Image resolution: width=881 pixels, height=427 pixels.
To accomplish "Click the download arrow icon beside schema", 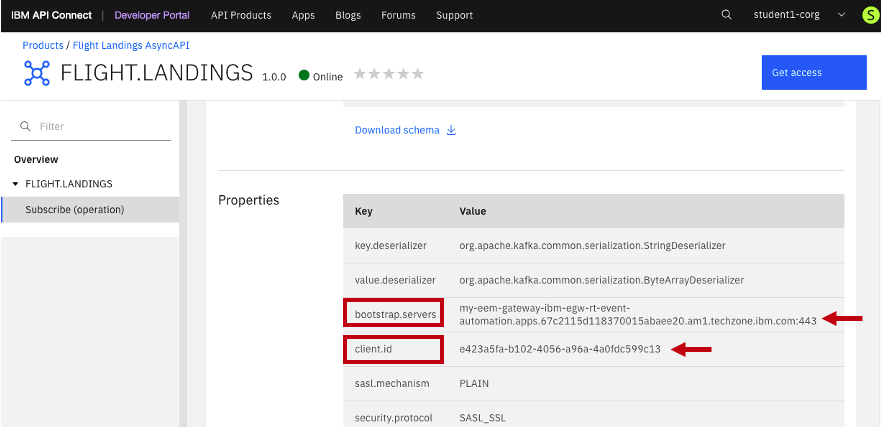I will point(451,130).
